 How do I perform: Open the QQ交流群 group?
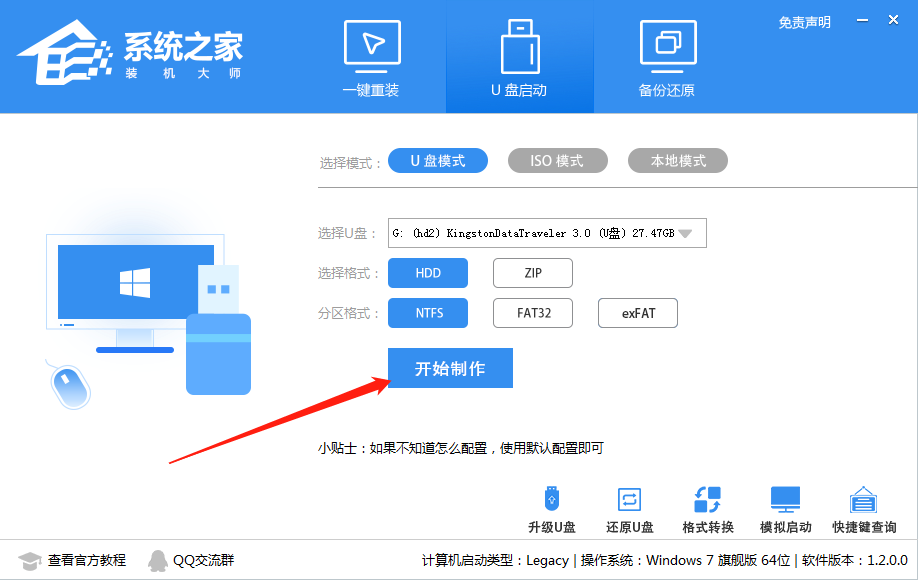pyautogui.click(x=194, y=560)
